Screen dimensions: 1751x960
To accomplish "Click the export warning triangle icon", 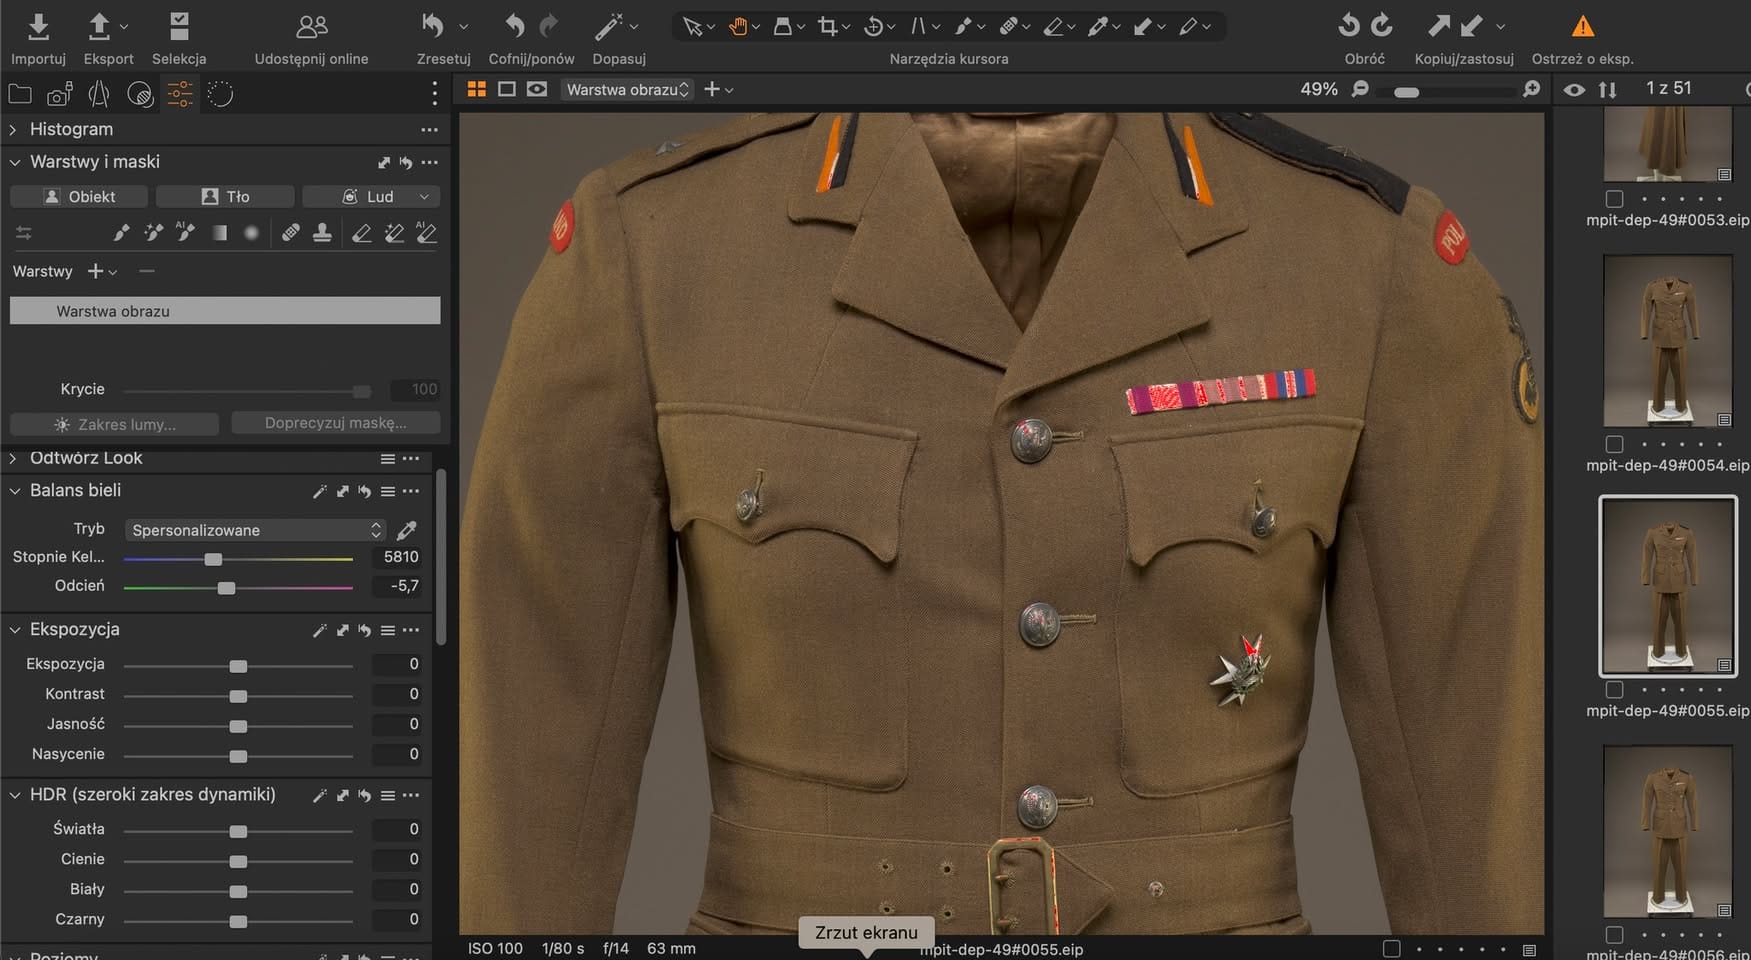I will (1582, 27).
